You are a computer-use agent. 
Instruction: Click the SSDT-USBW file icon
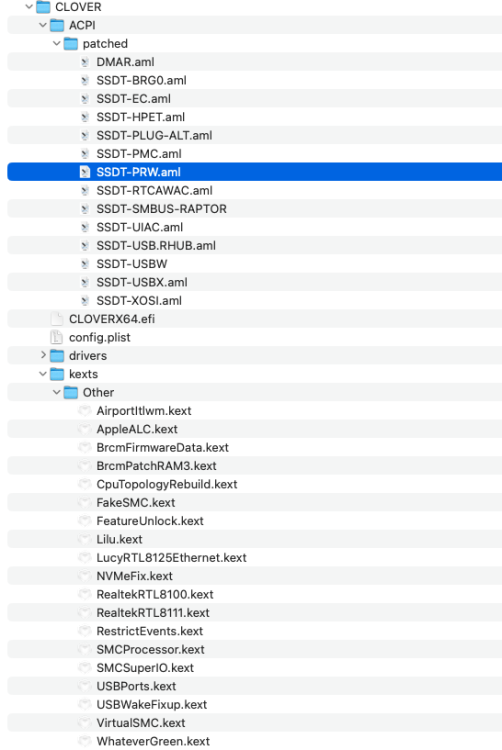[85, 264]
